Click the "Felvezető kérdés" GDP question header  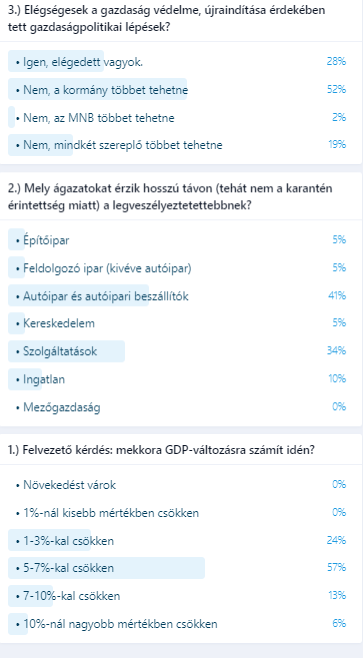click(161, 450)
